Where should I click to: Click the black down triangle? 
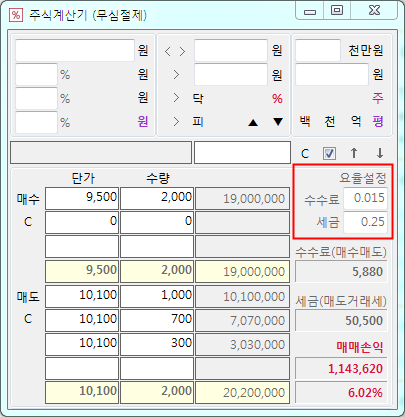pyautogui.click(x=278, y=122)
